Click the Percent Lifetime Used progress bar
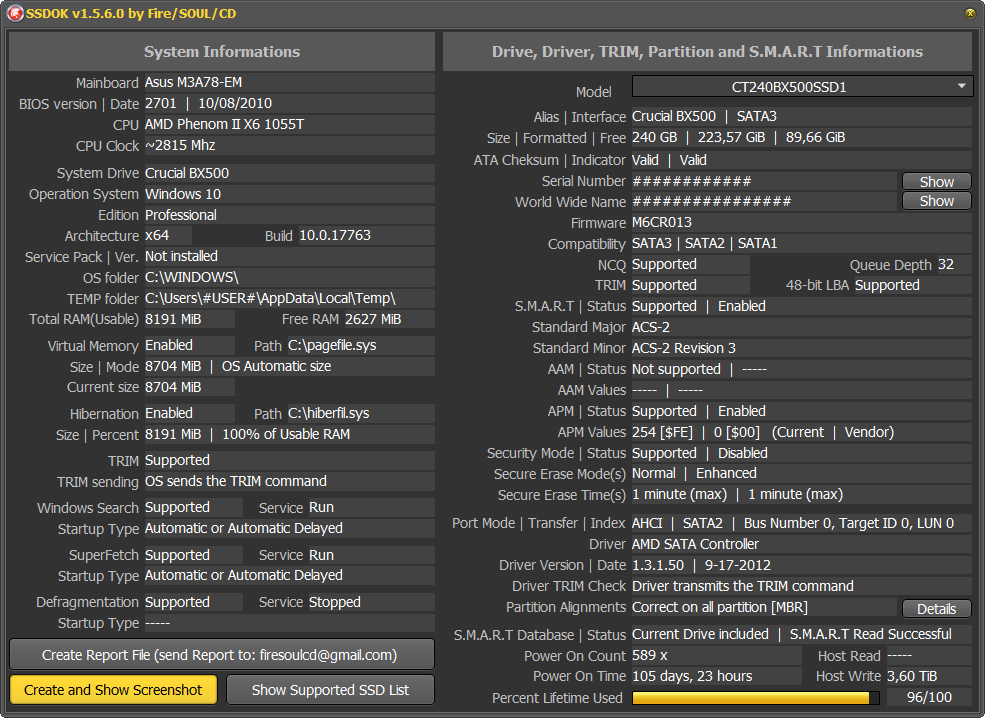 pos(756,698)
